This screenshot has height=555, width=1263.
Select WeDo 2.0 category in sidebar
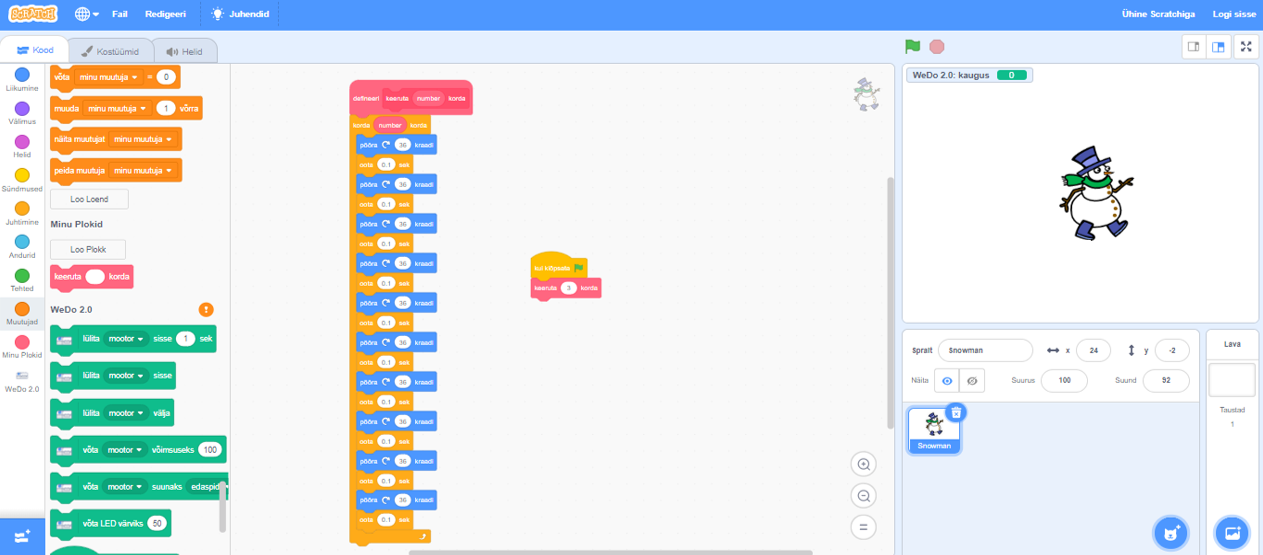coord(22,381)
